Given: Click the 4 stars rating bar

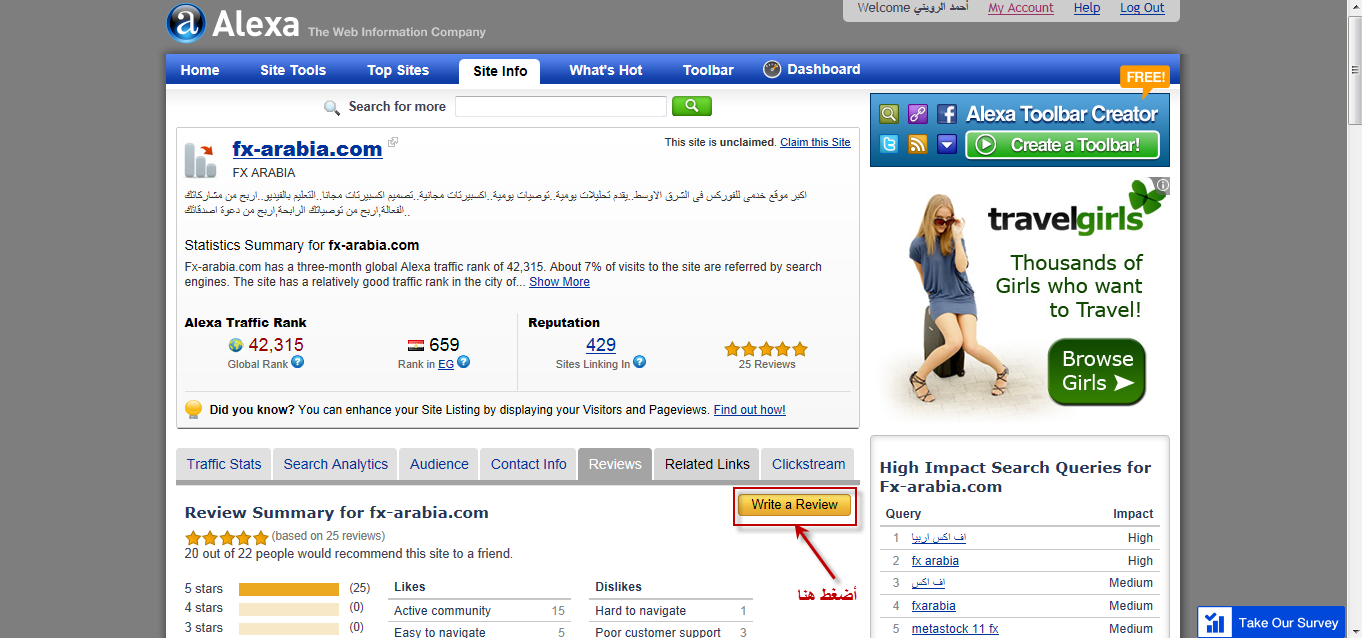Looking at the screenshot, I should tap(289, 608).
